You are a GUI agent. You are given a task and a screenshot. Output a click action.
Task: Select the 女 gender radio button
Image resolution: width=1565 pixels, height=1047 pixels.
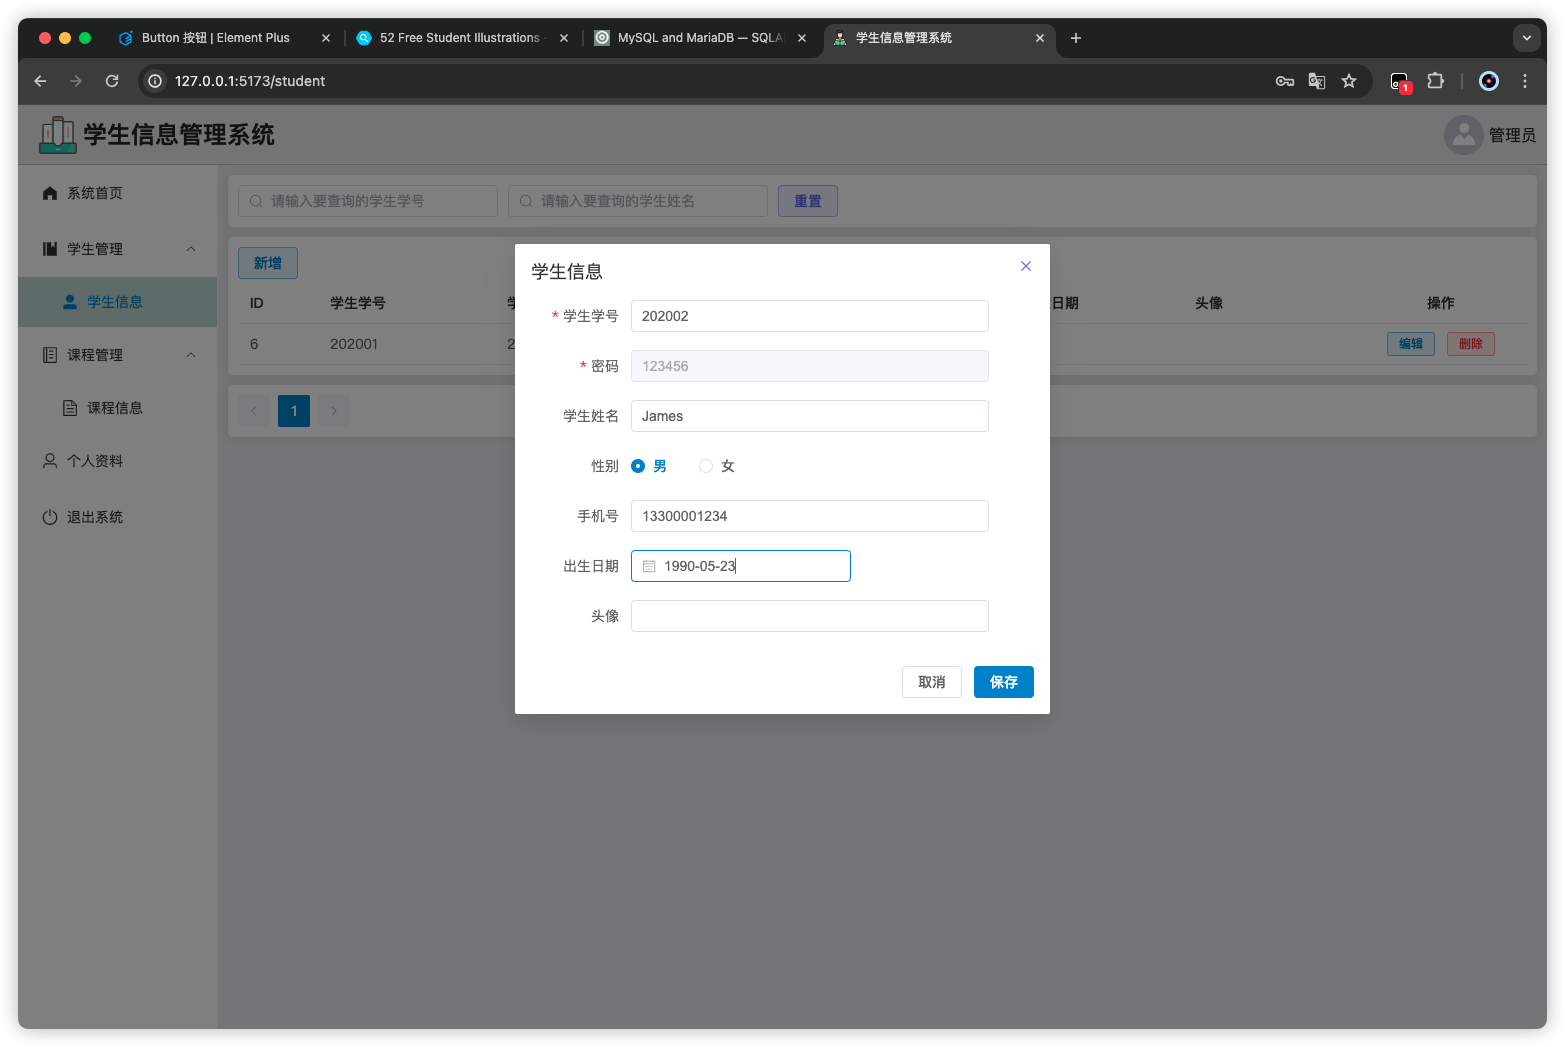(706, 466)
